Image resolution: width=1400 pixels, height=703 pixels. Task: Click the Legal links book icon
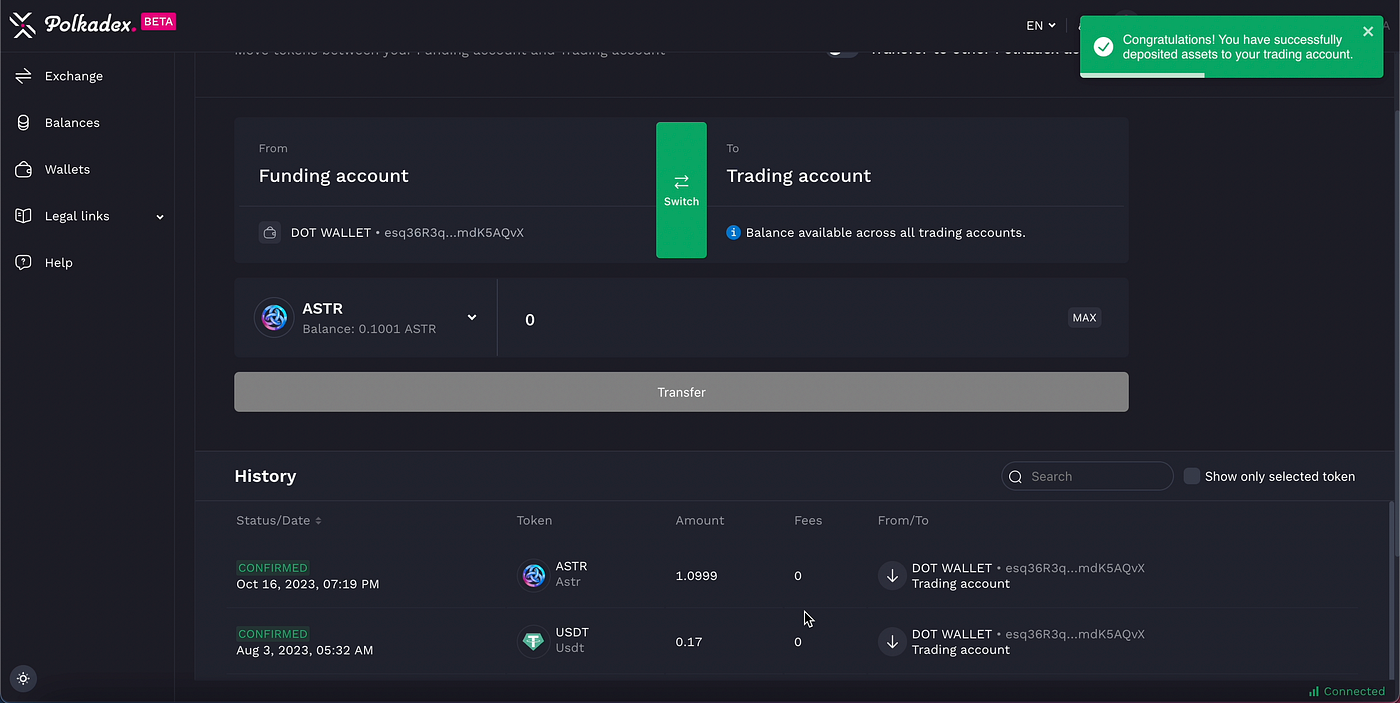point(24,216)
